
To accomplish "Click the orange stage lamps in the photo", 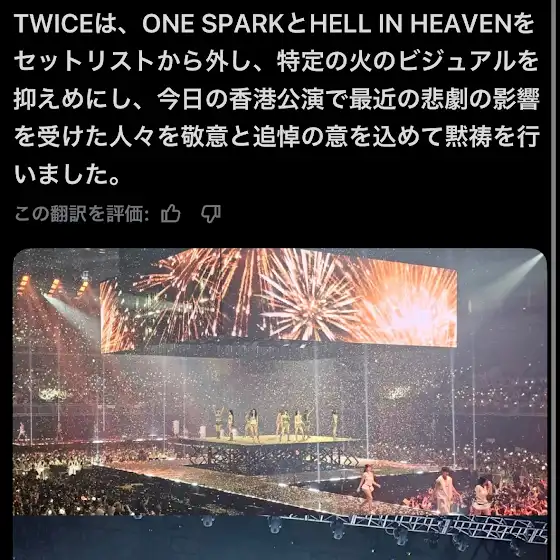I will [54, 285].
